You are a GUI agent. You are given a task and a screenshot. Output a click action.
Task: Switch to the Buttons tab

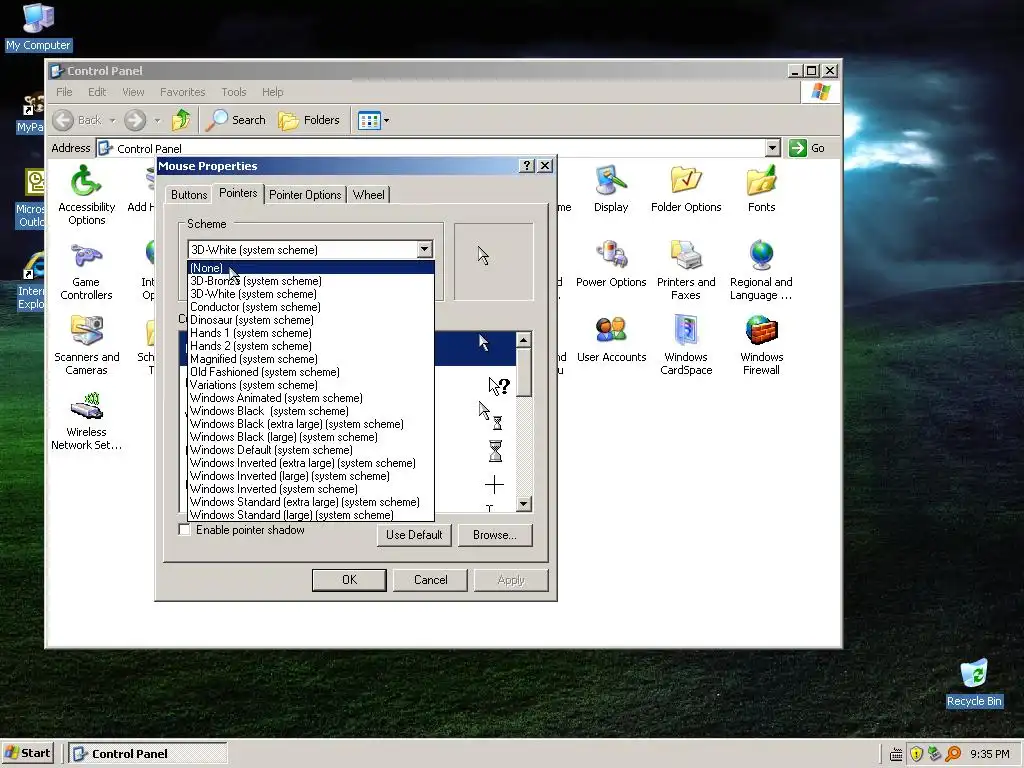(x=189, y=195)
